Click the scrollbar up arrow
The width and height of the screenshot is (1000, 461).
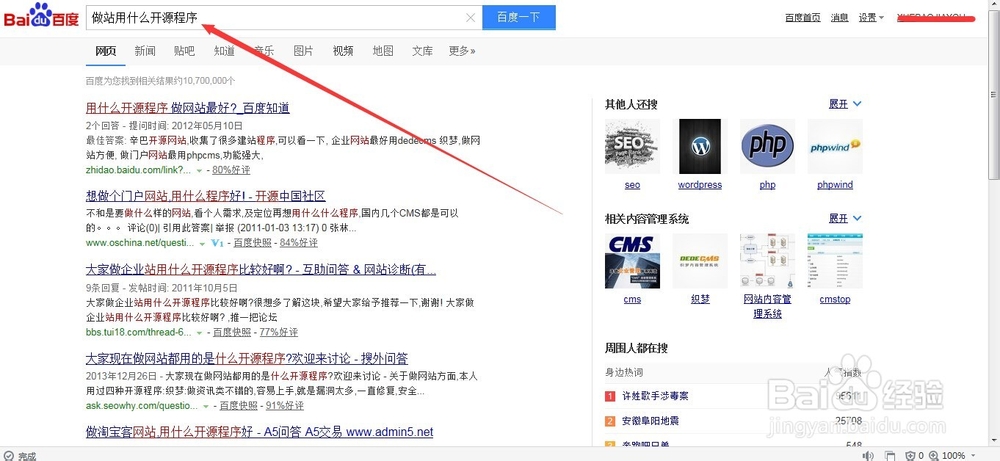click(x=994, y=6)
